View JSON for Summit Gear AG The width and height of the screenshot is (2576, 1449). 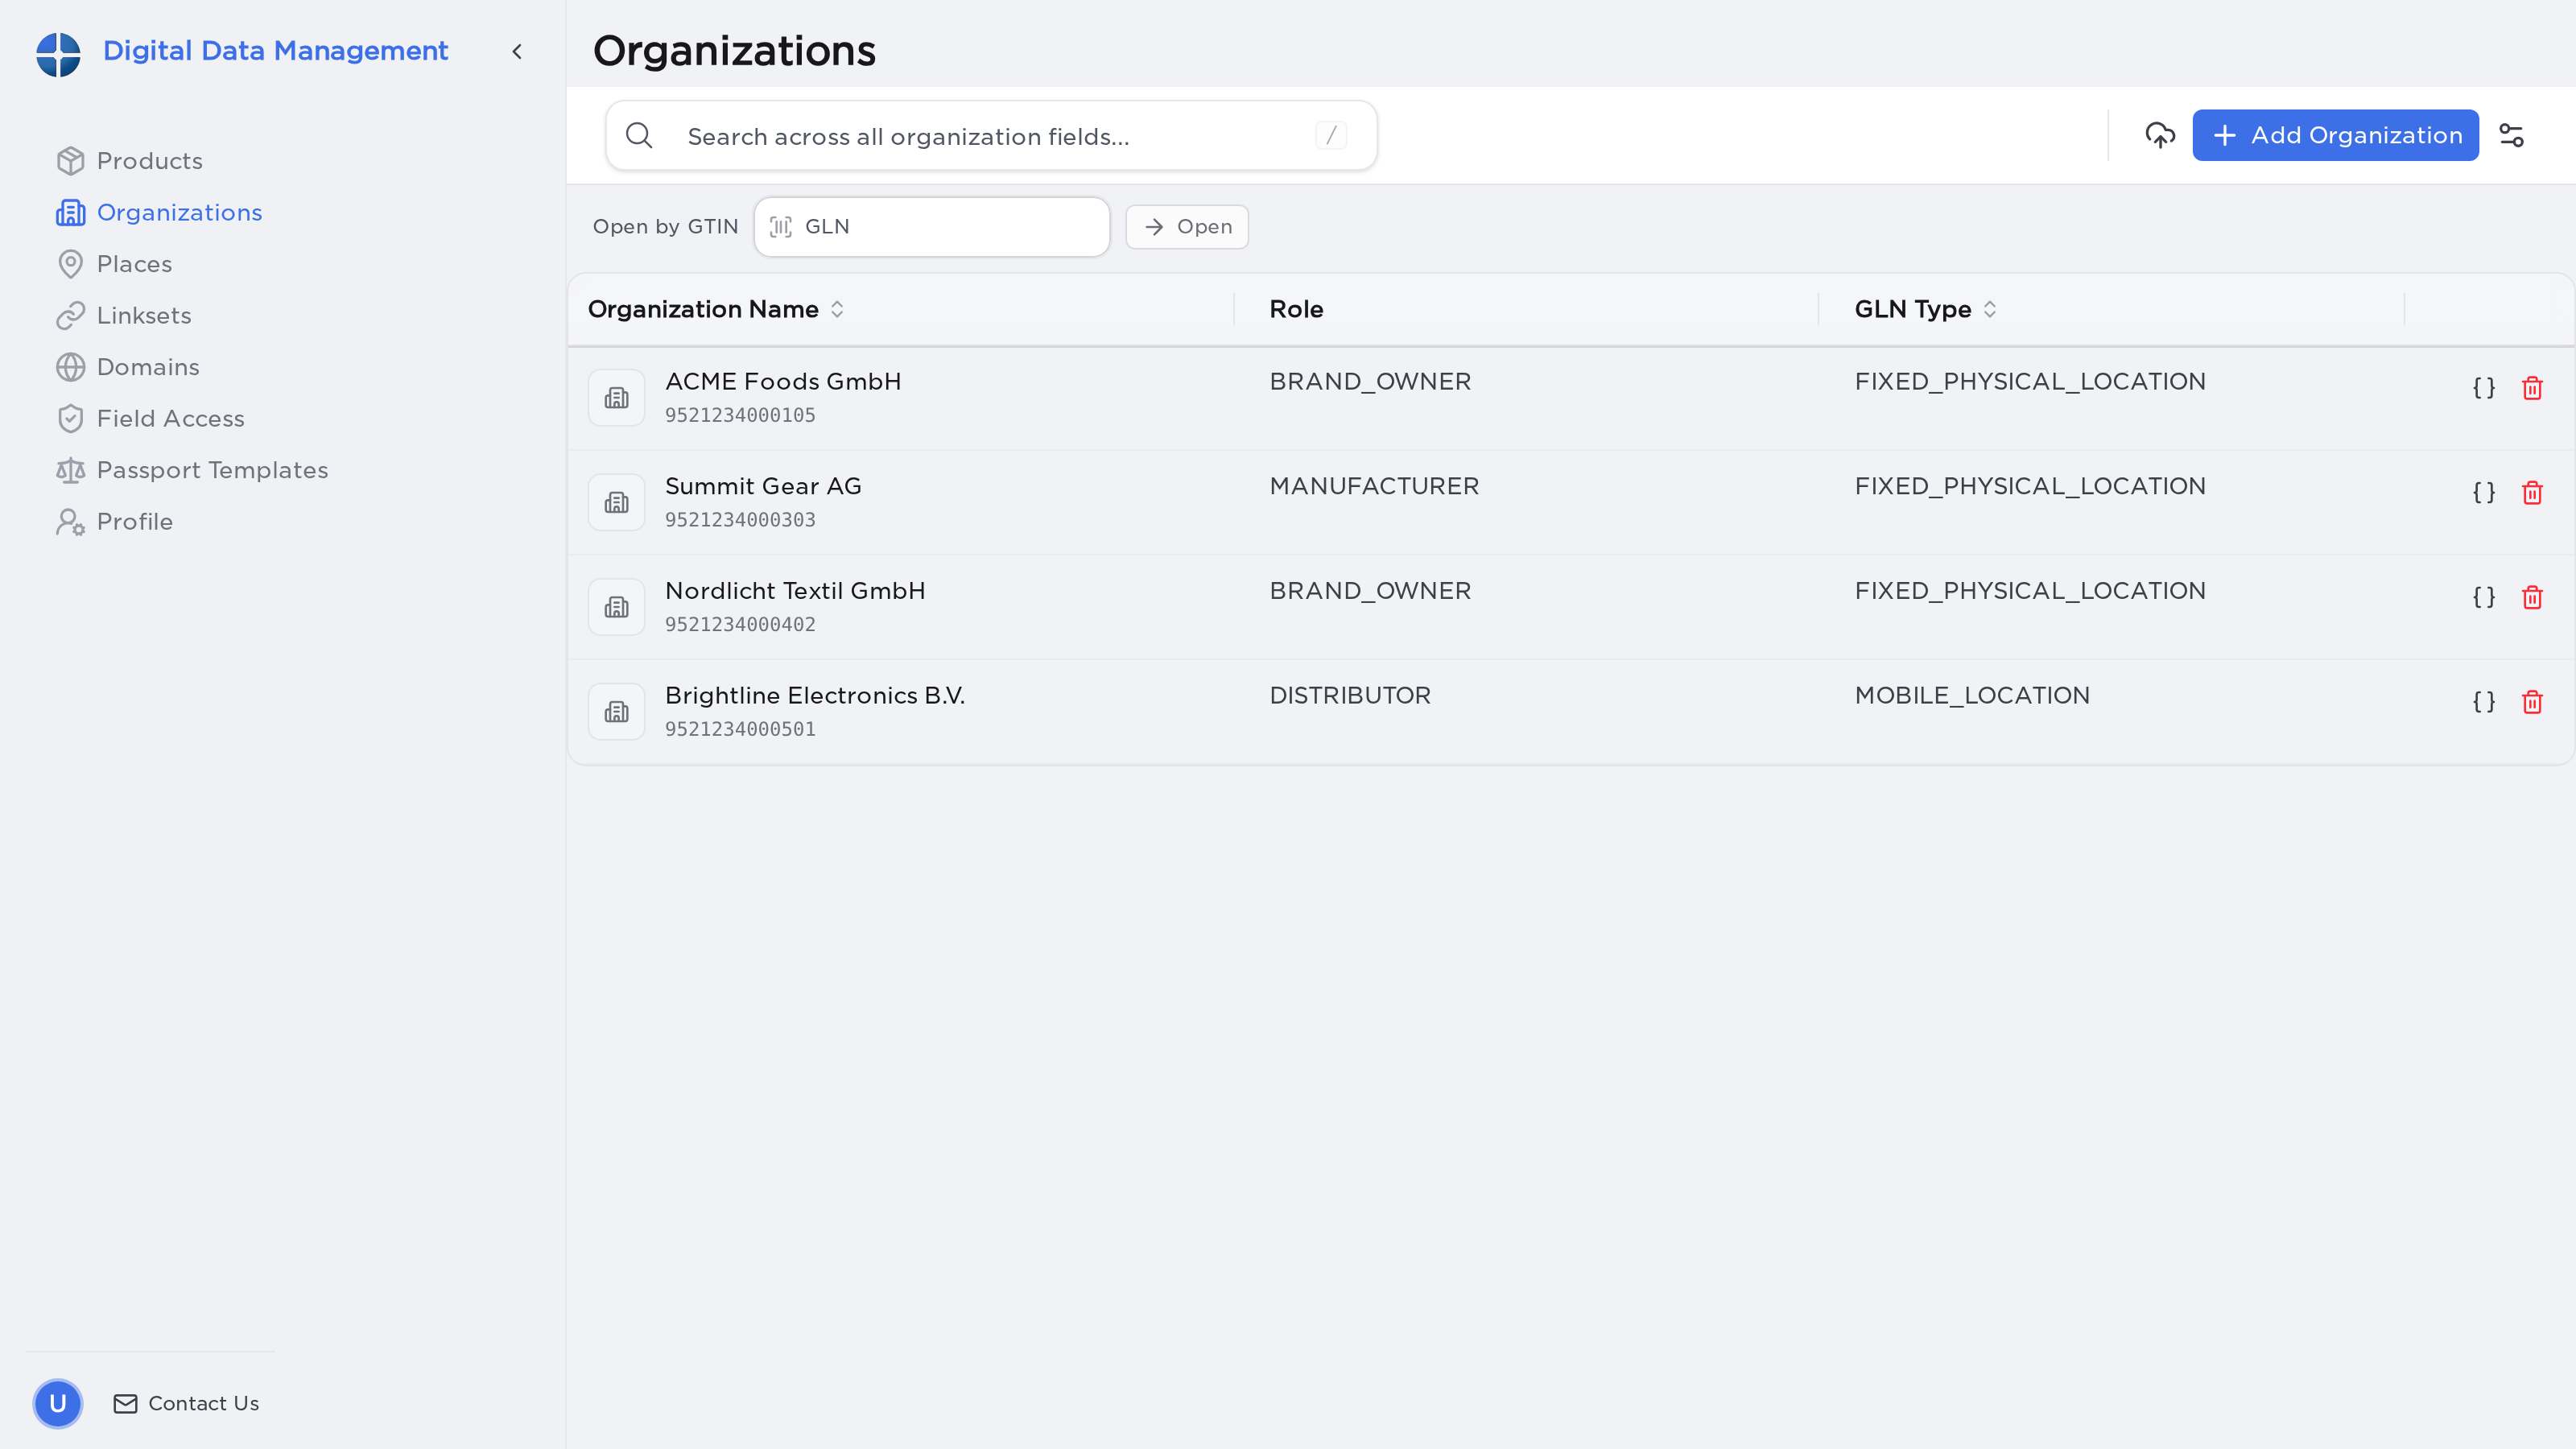(2484, 493)
